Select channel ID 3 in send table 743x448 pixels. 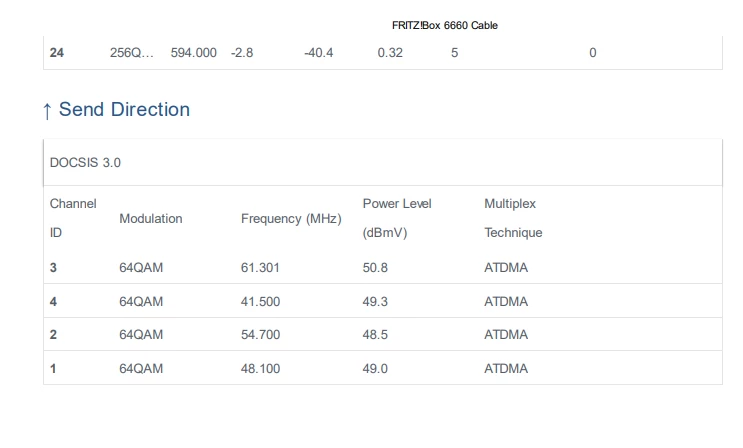tap(53, 268)
